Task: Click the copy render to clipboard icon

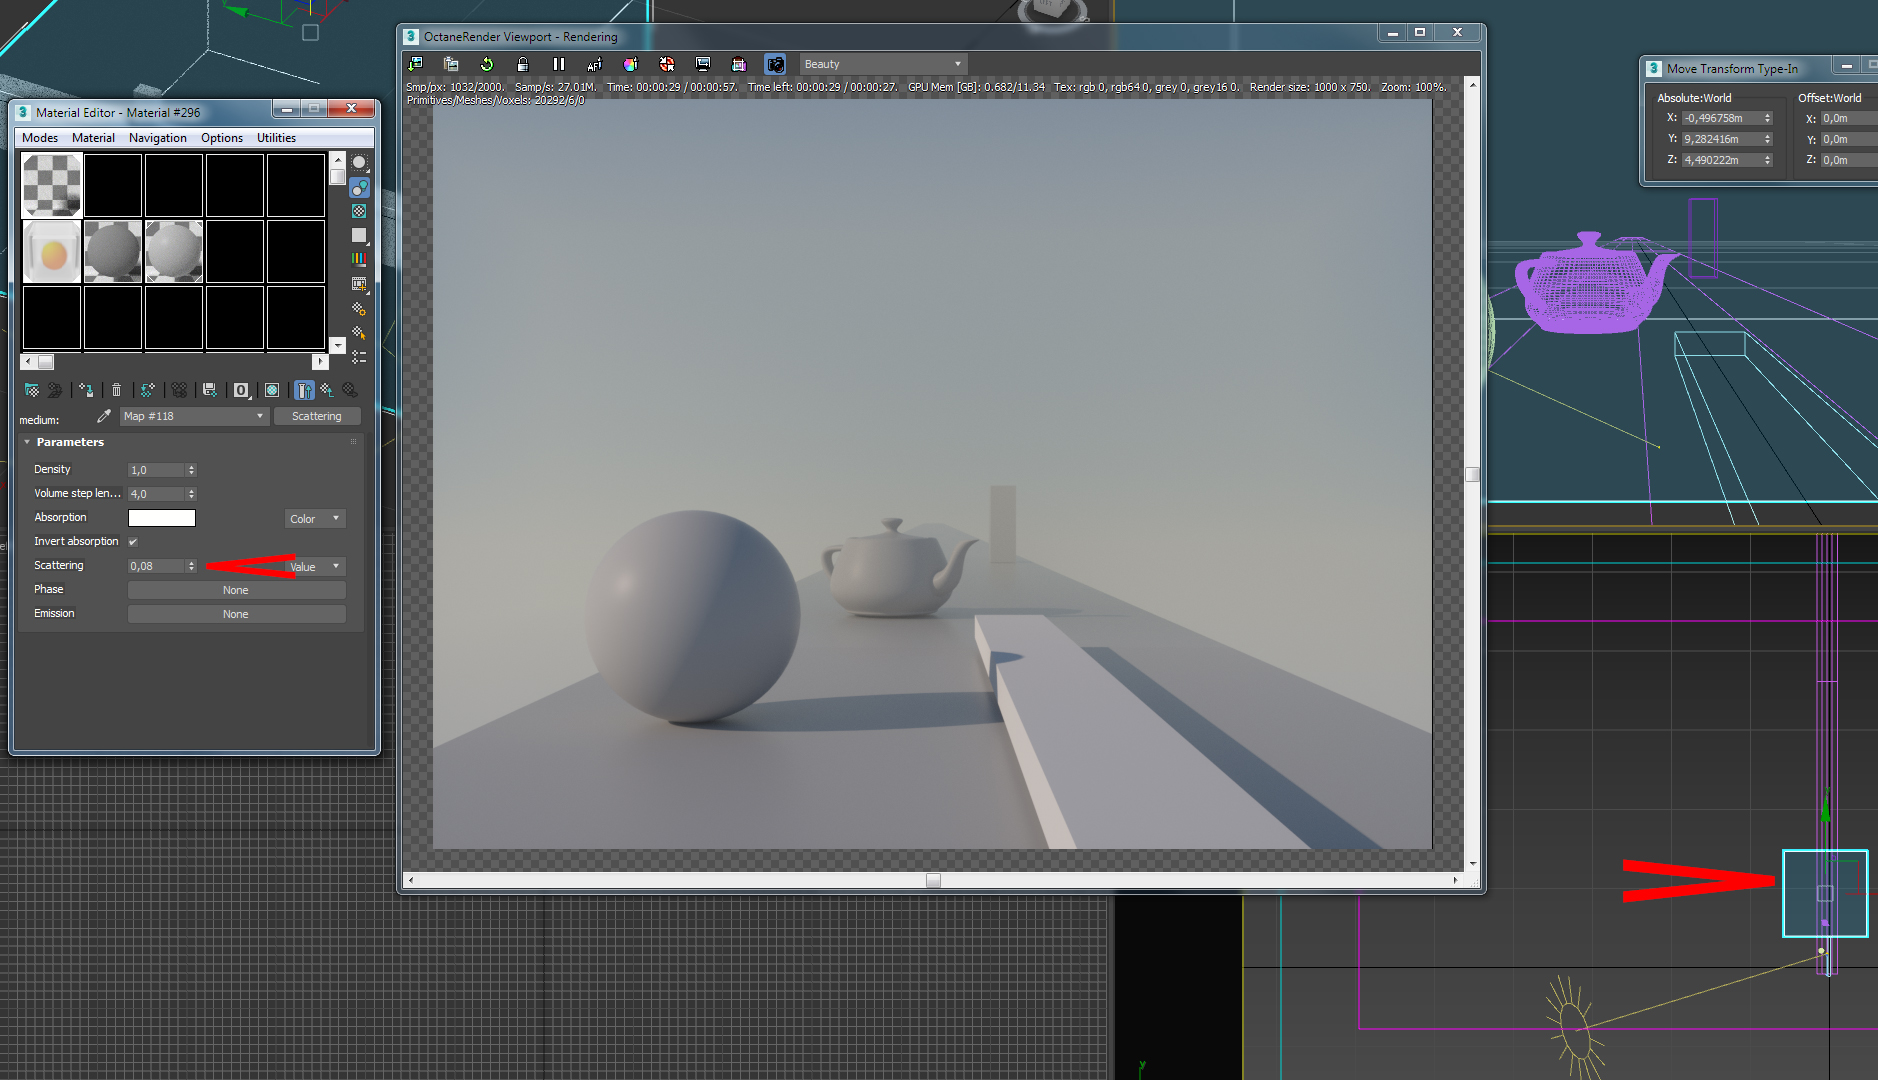Action: pyautogui.click(x=451, y=64)
